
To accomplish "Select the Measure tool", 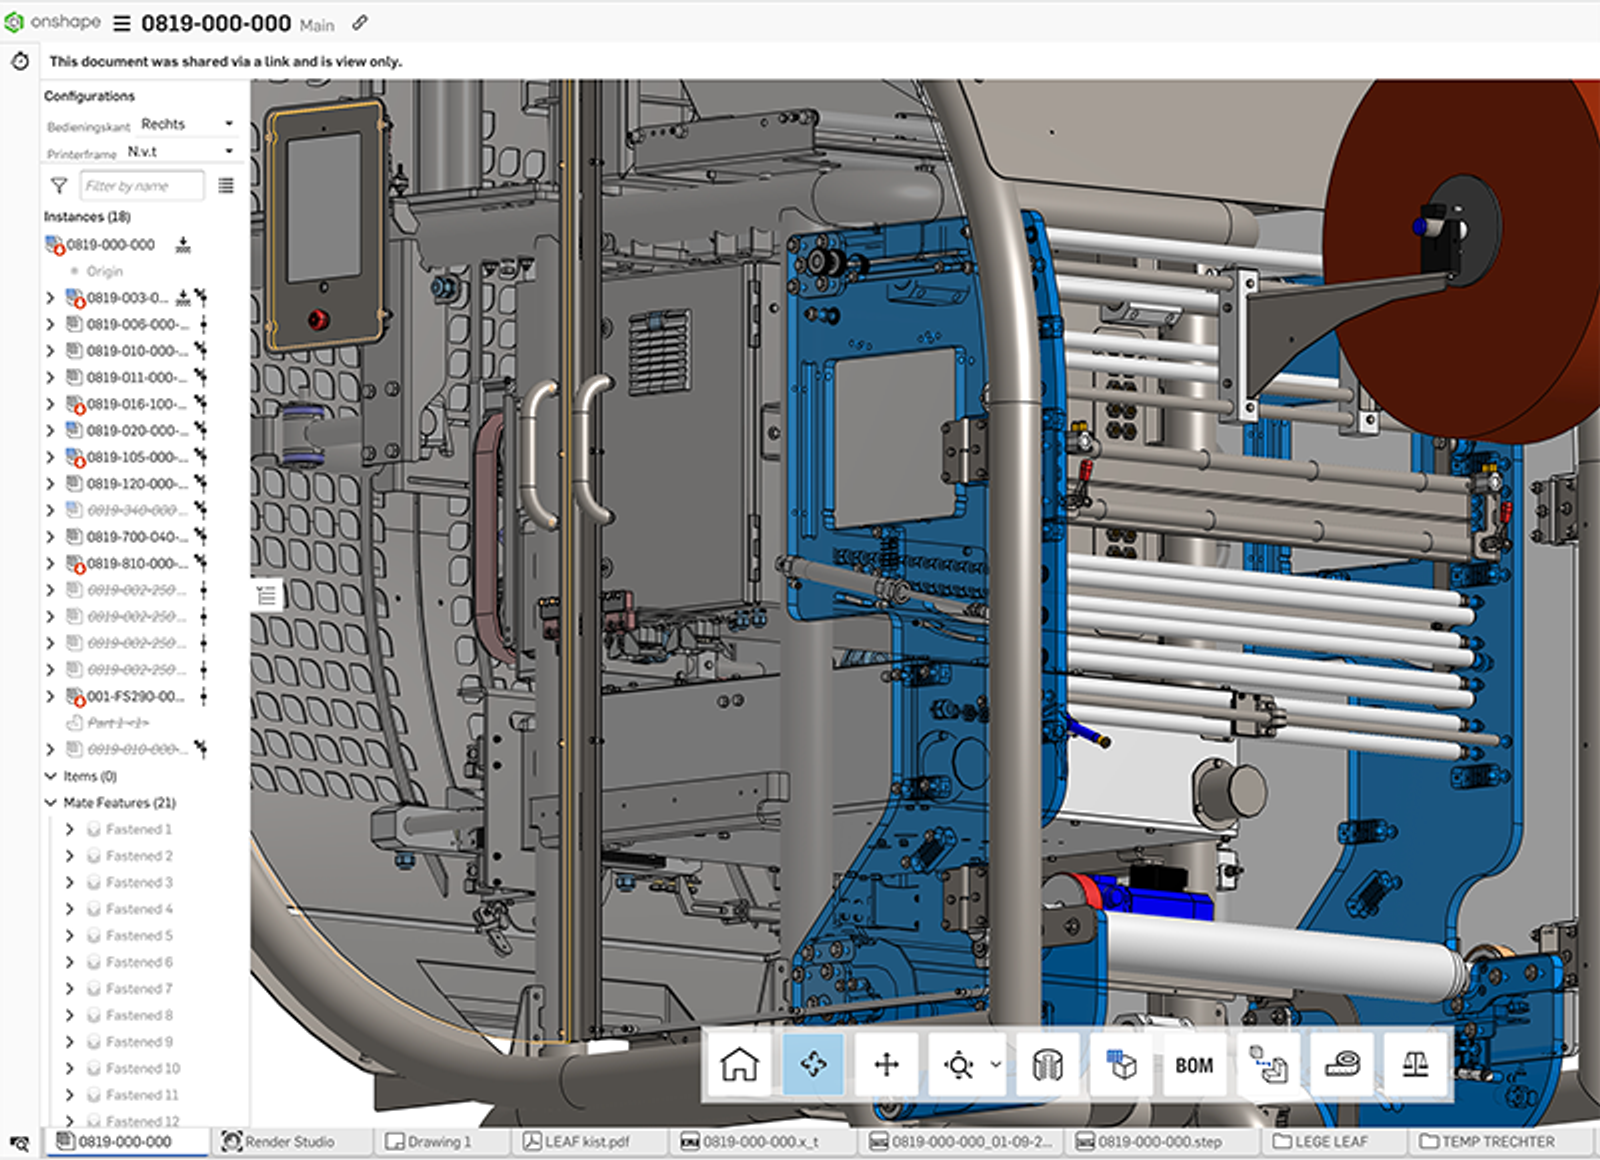I will pyautogui.click(x=1340, y=1064).
